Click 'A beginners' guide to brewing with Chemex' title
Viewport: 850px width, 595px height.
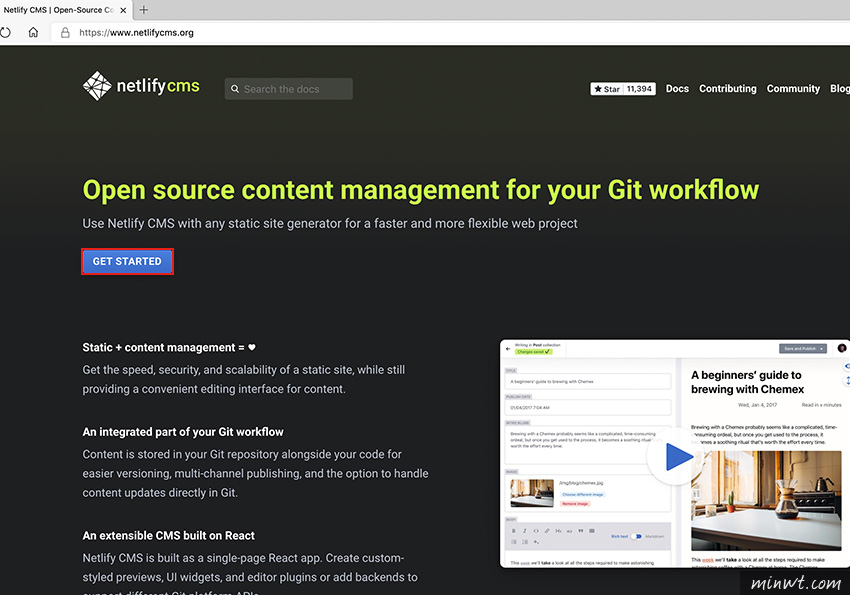pyautogui.click(x=748, y=382)
